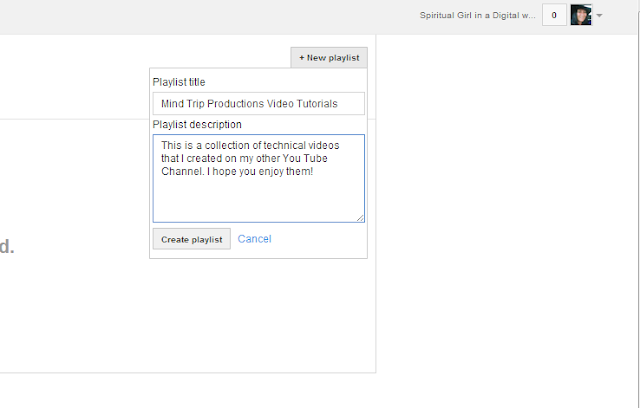Focus the Playlist title input field
Viewport: 640px width, 408px height.
point(259,104)
